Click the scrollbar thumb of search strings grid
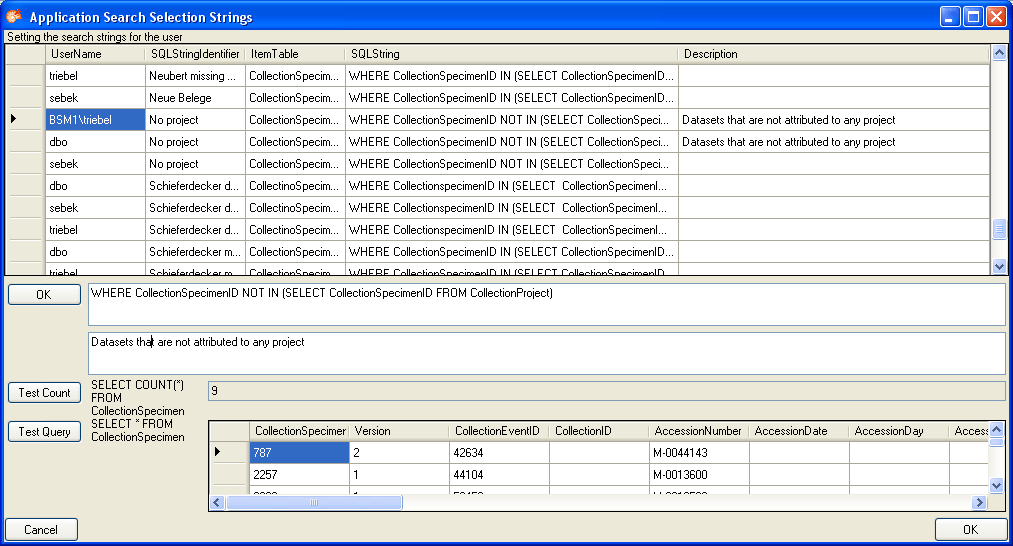The height and width of the screenshot is (546, 1013). point(999,229)
